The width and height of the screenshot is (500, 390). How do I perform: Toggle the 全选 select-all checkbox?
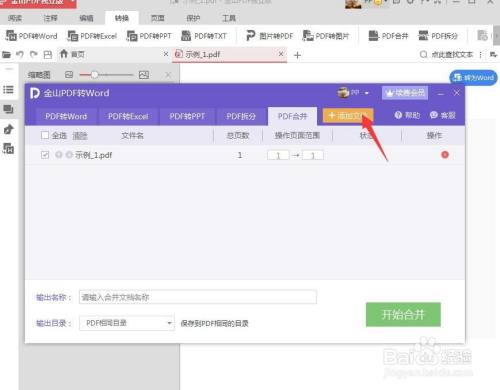tap(45, 135)
